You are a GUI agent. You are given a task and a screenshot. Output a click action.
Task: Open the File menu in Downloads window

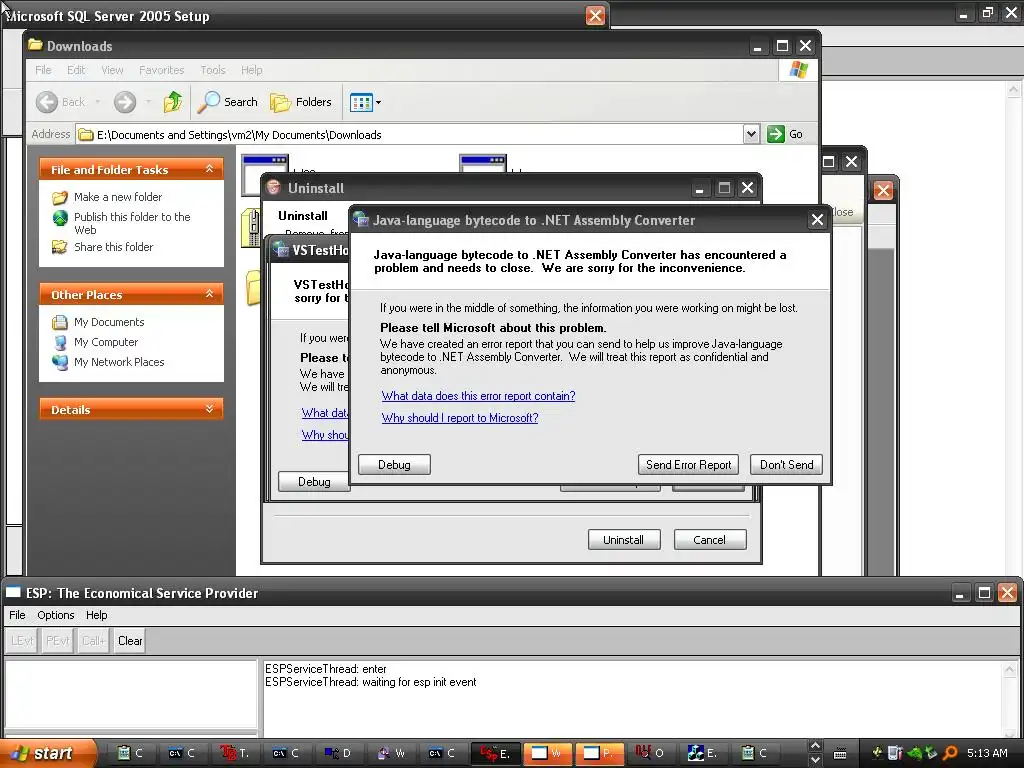click(43, 70)
